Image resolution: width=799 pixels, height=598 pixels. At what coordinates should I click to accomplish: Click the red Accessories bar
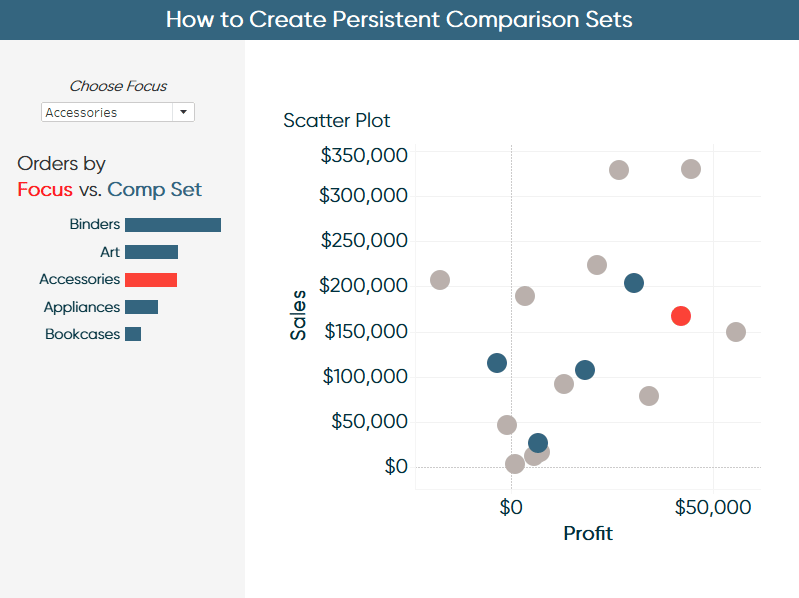point(151,280)
